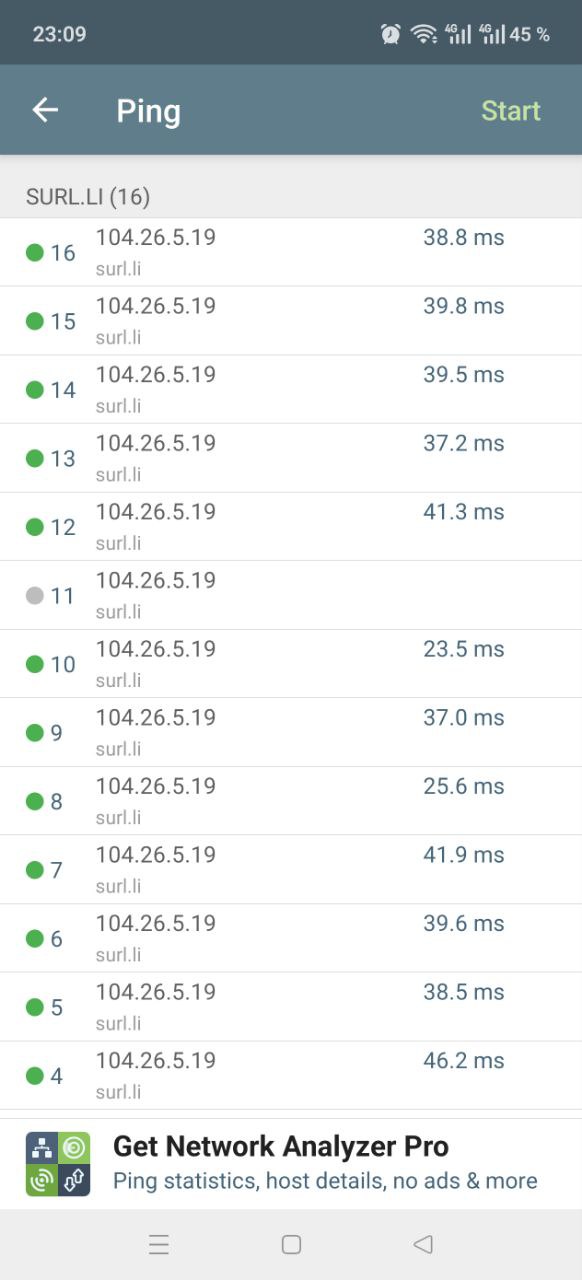Start the ping test
Screen dimensions: 582x1280
pos(511,110)
